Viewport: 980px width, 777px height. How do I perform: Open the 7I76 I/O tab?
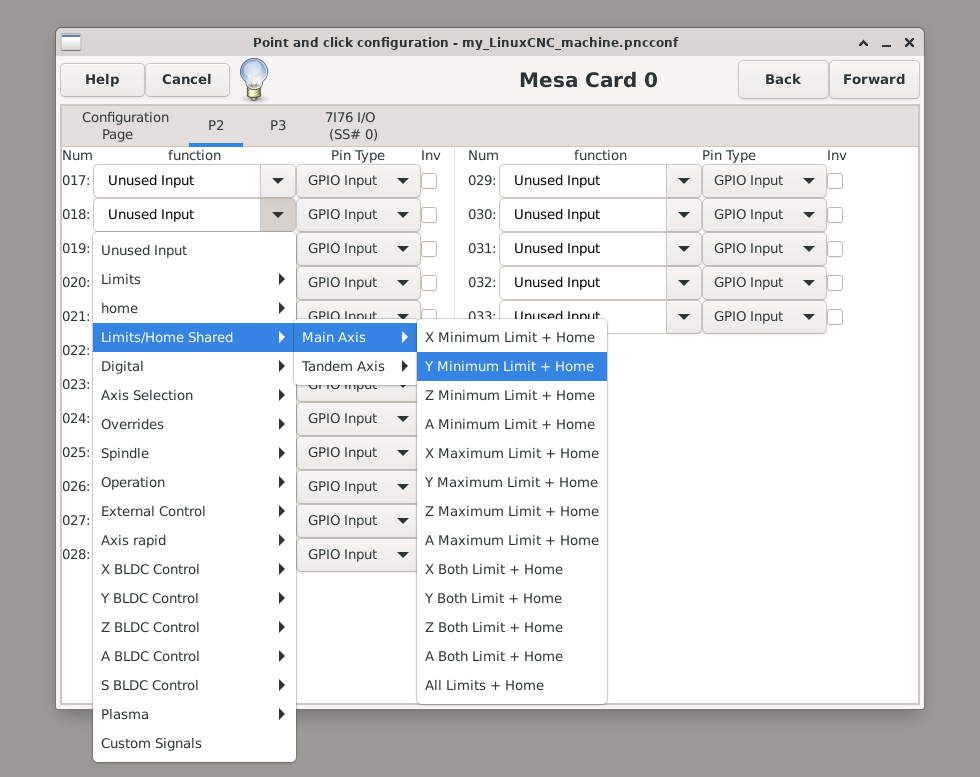coord(352,126)
